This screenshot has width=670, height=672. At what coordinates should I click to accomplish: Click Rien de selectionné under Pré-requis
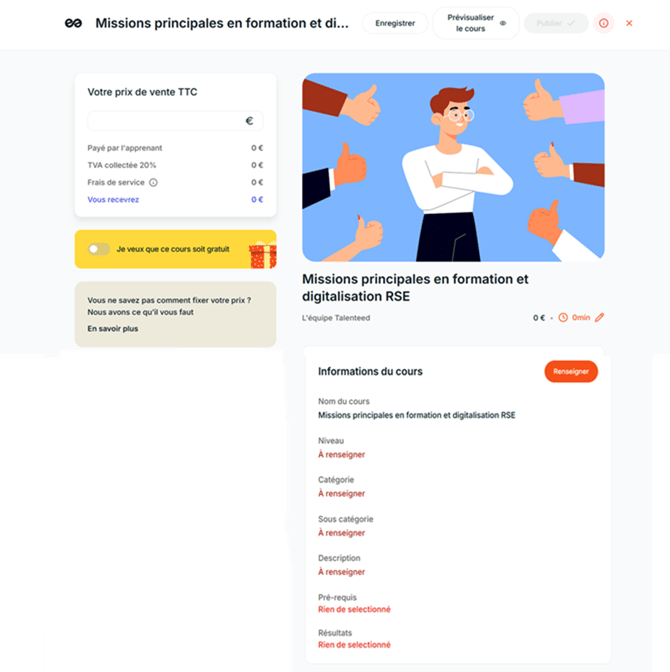coord(354,609)
